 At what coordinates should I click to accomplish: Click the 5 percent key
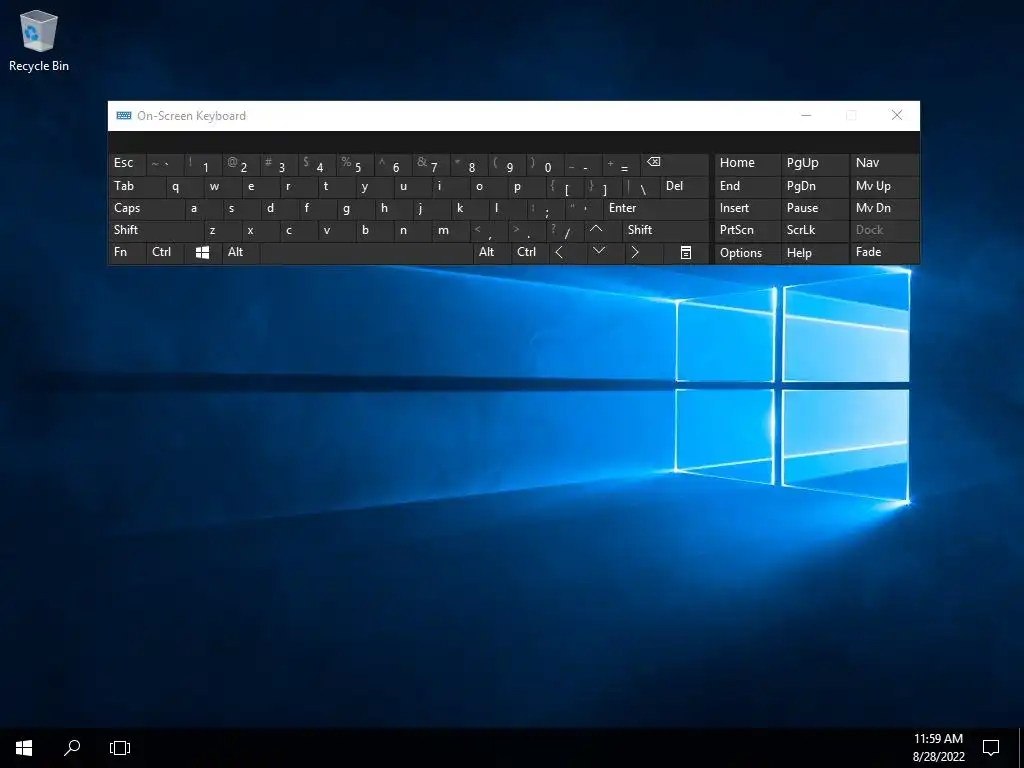point(355,163)
